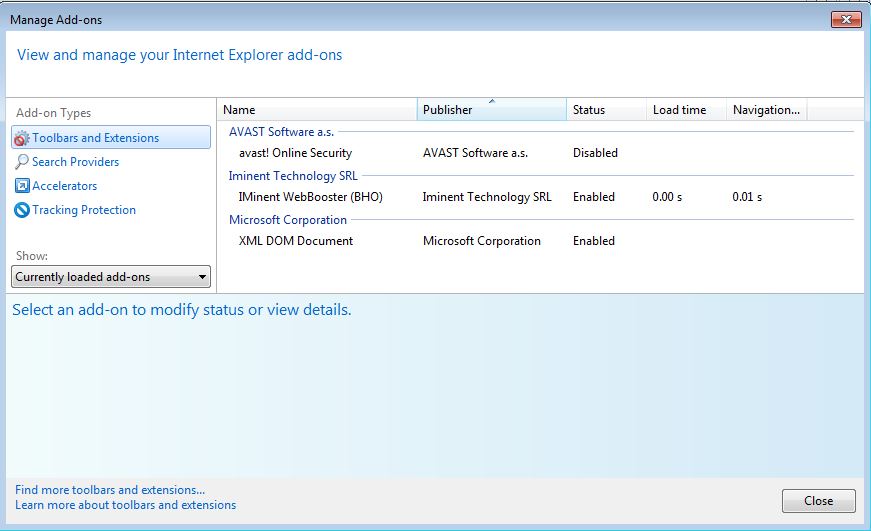Image resolution: width=871 pixels, height=531 pixels.
Task: Click Iminent Technology SRL publisher cell
Action: [x=487, y=197]
